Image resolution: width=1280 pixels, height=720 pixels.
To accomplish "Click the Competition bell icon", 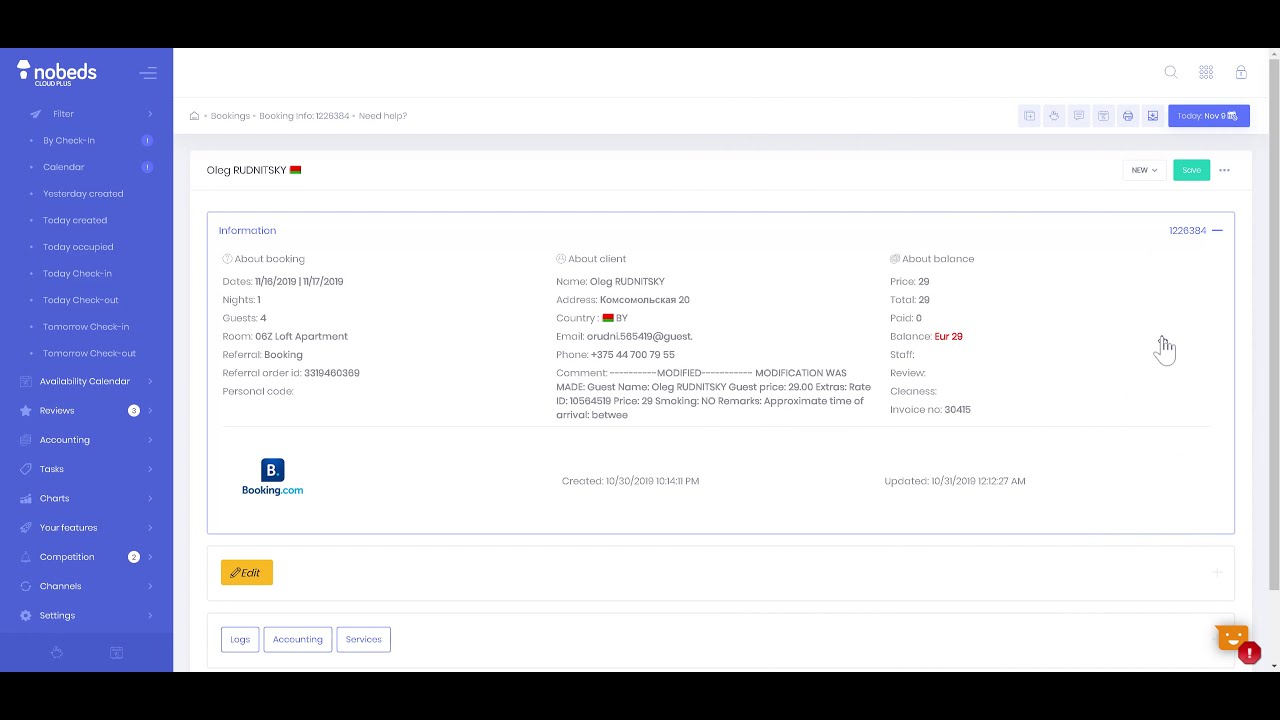I will pos(26,557).
